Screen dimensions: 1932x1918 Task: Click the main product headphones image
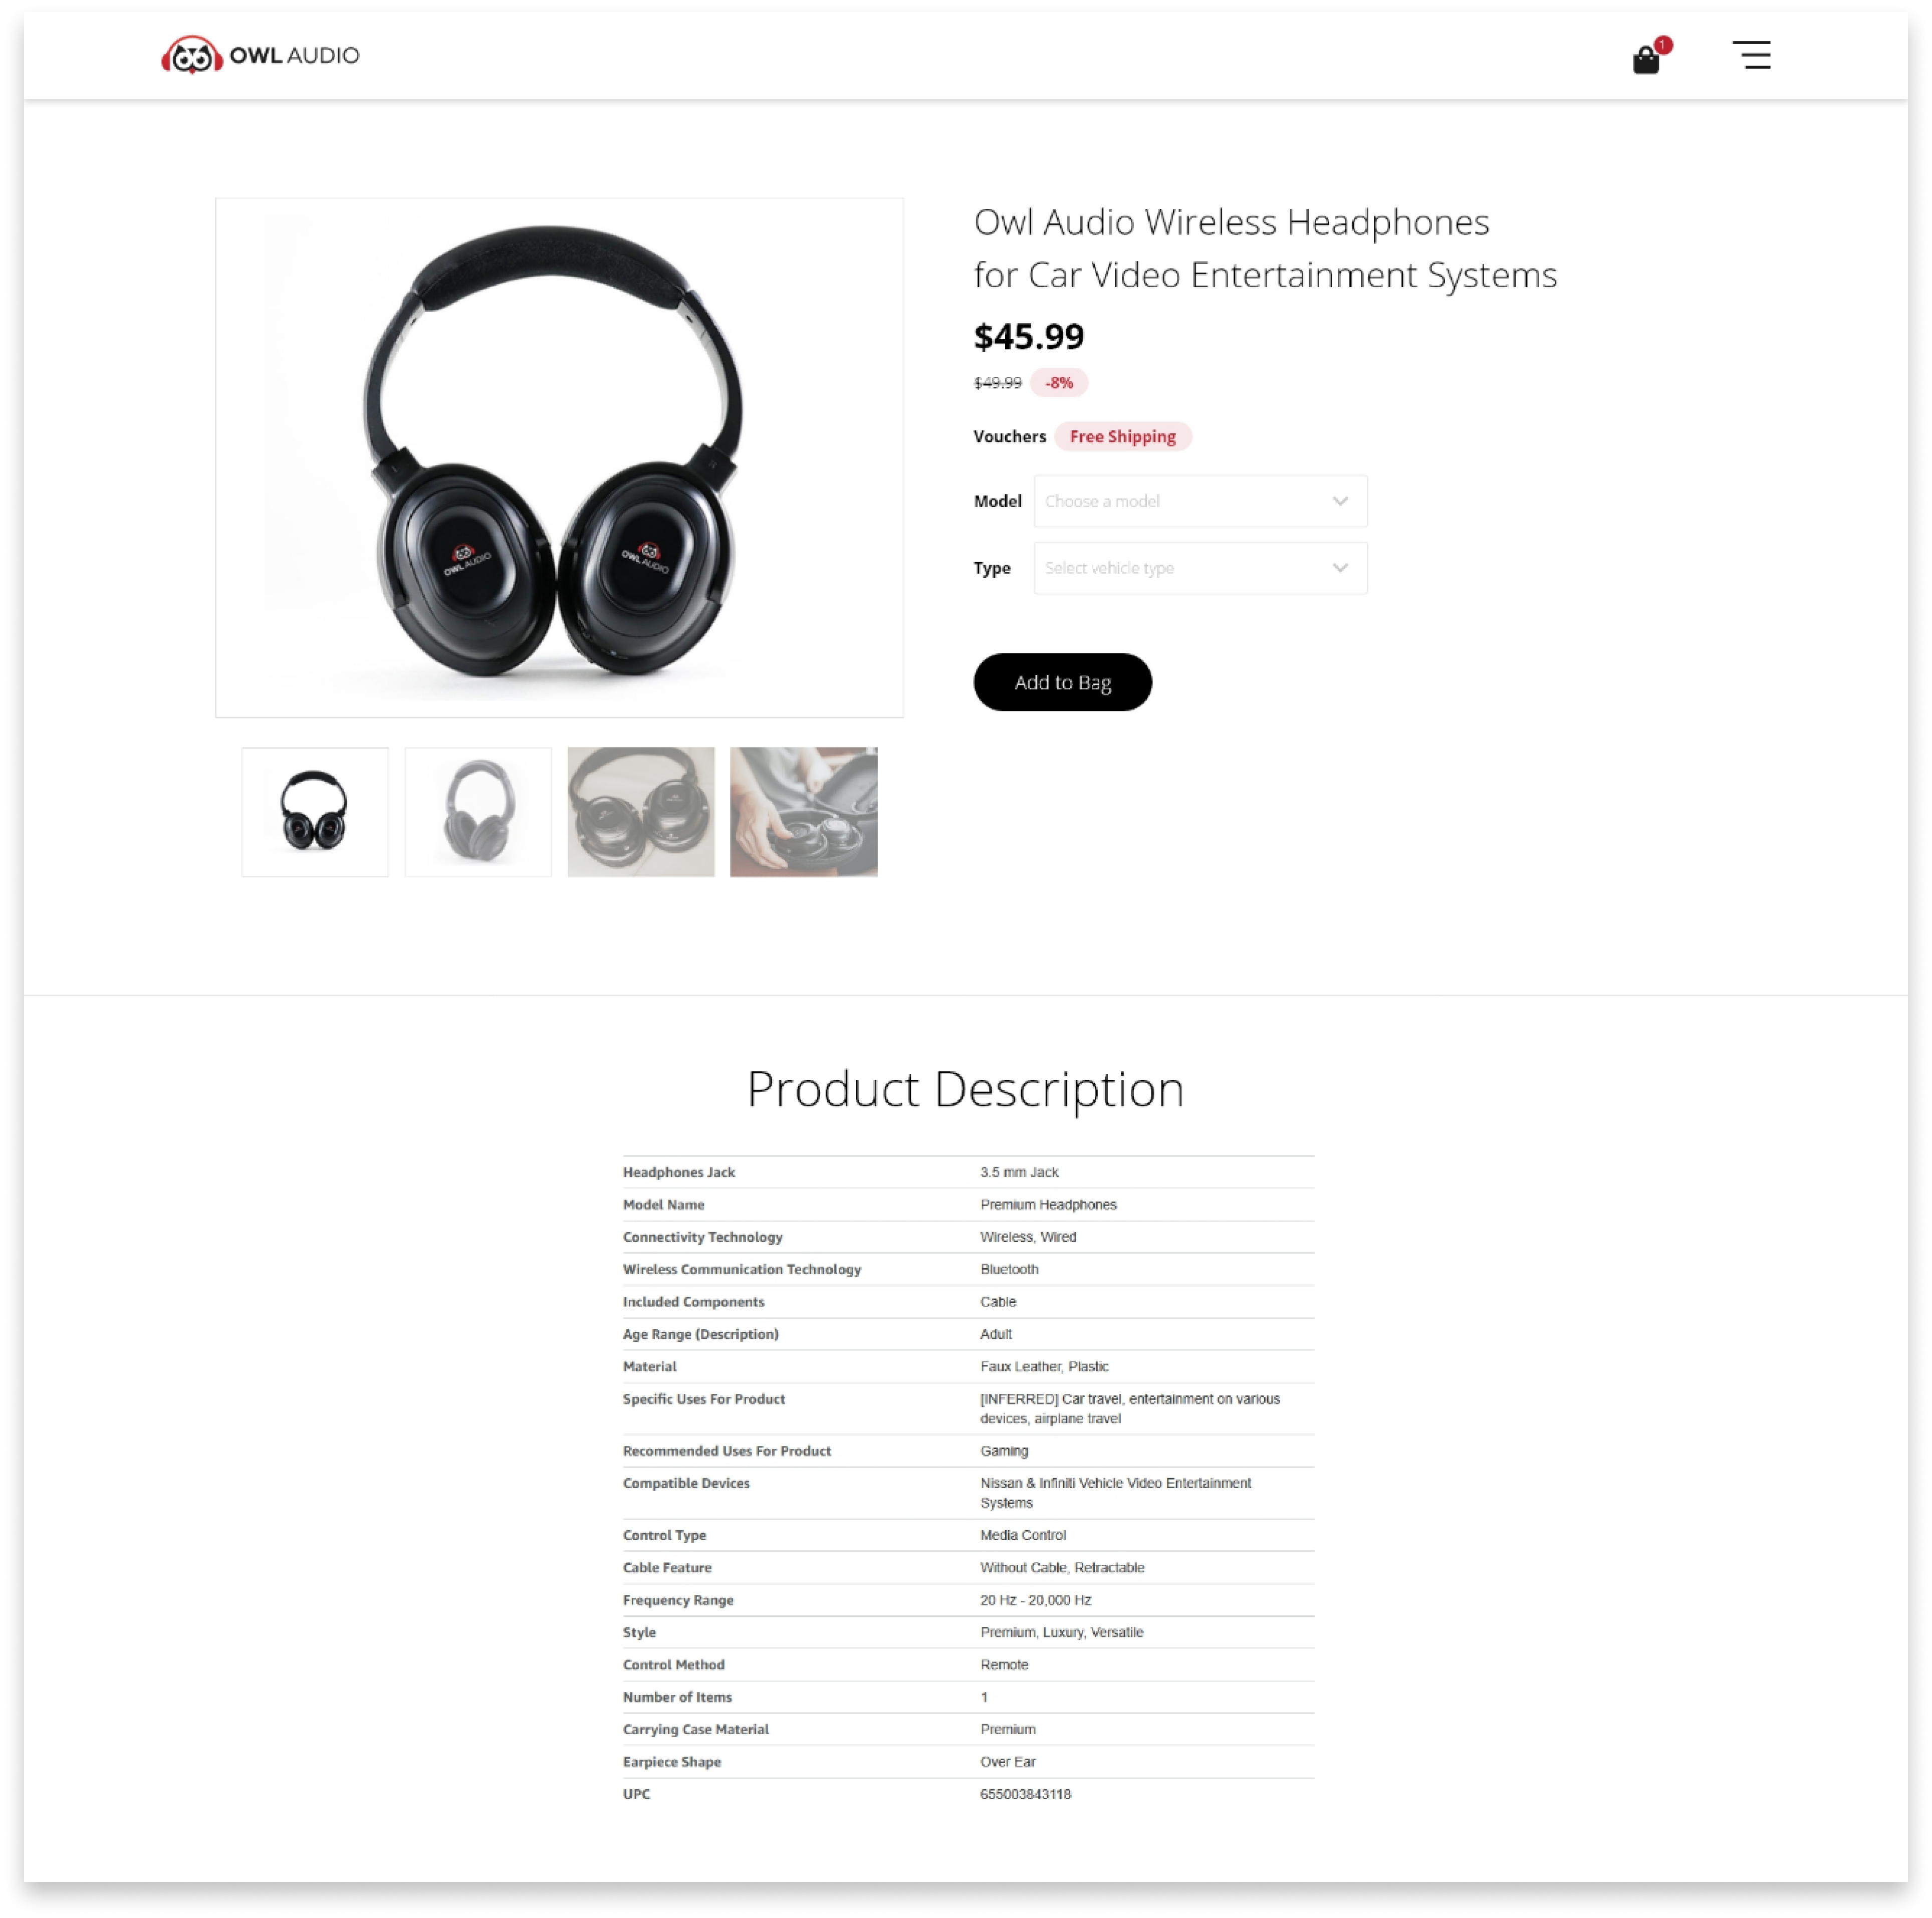(x=559, y=458)
